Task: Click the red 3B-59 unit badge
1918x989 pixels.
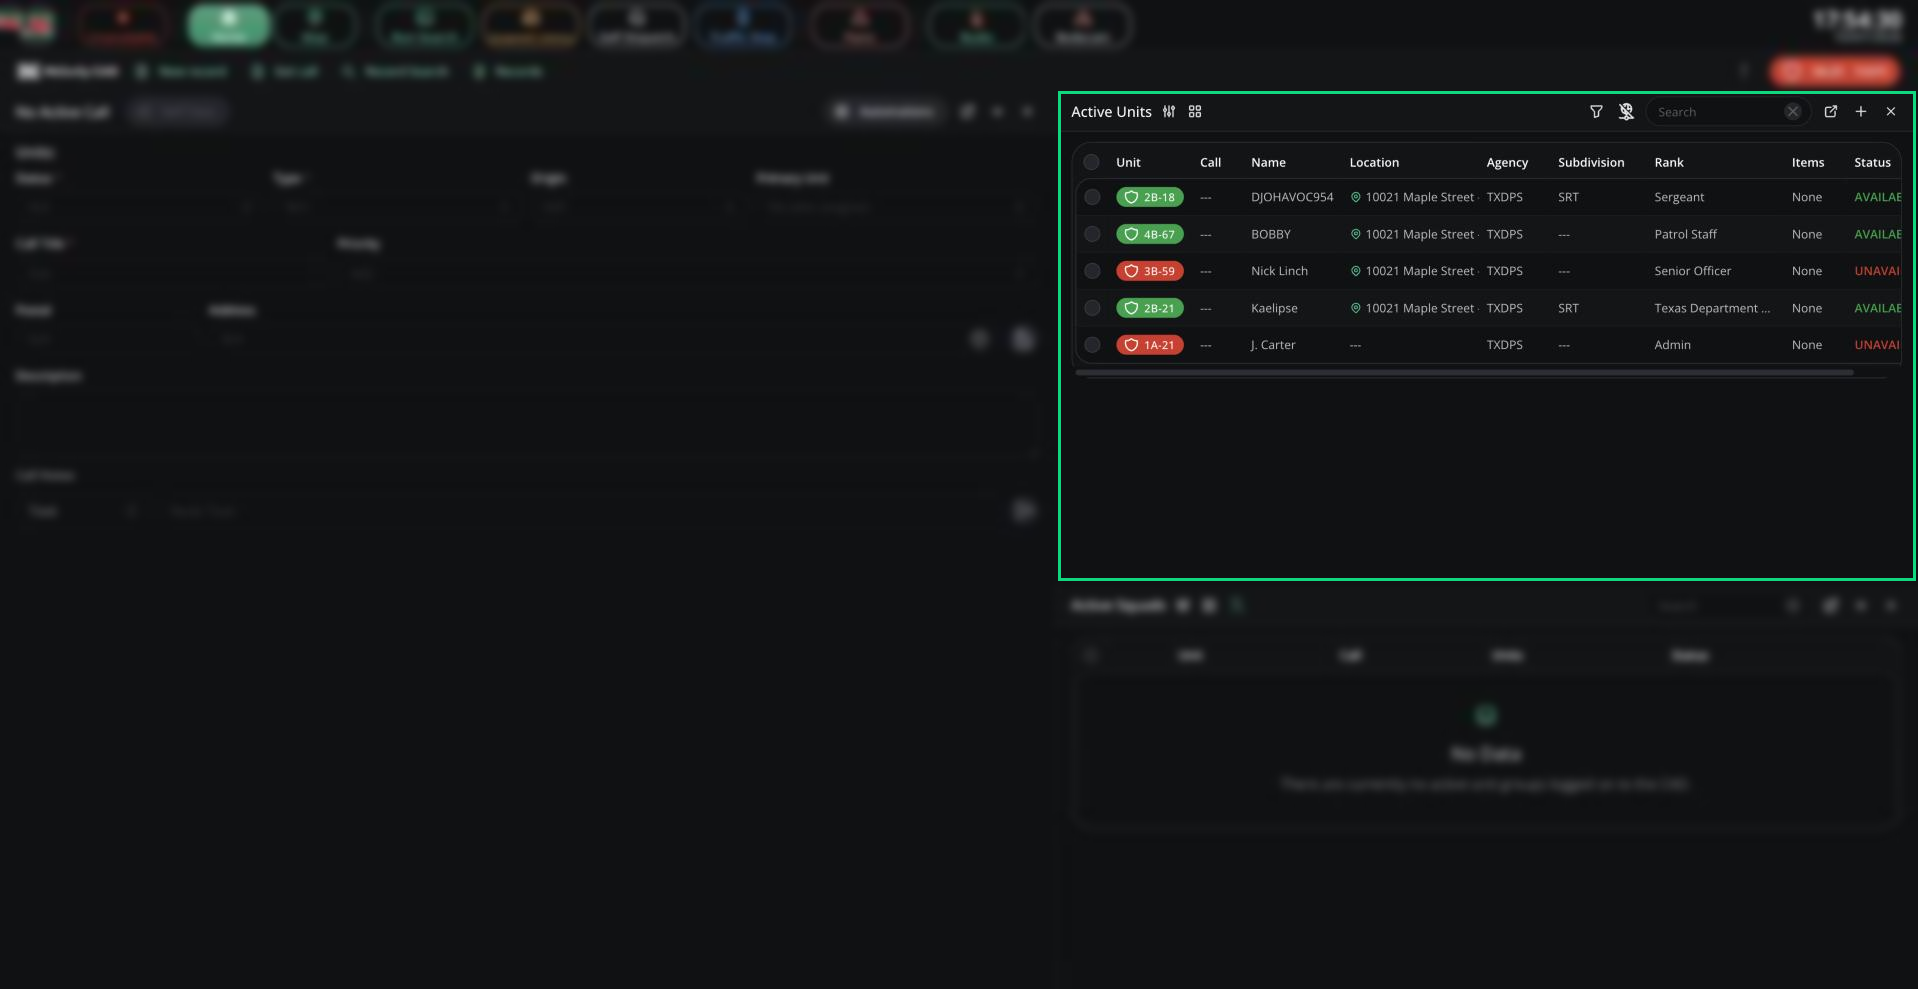Action: (x=1150, y=271)
